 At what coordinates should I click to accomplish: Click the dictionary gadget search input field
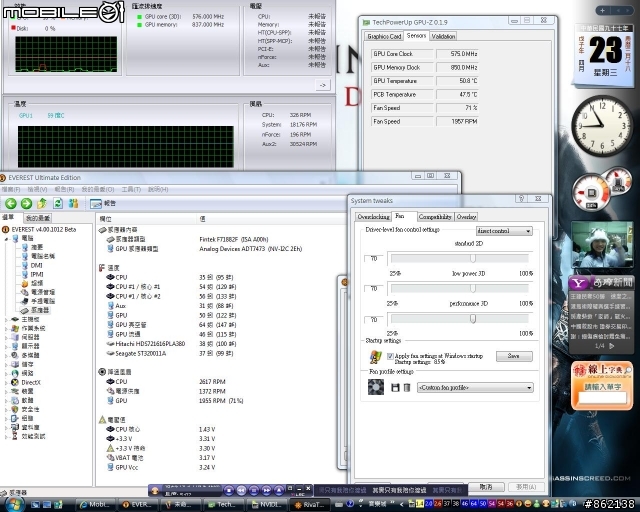click(602, 398)
